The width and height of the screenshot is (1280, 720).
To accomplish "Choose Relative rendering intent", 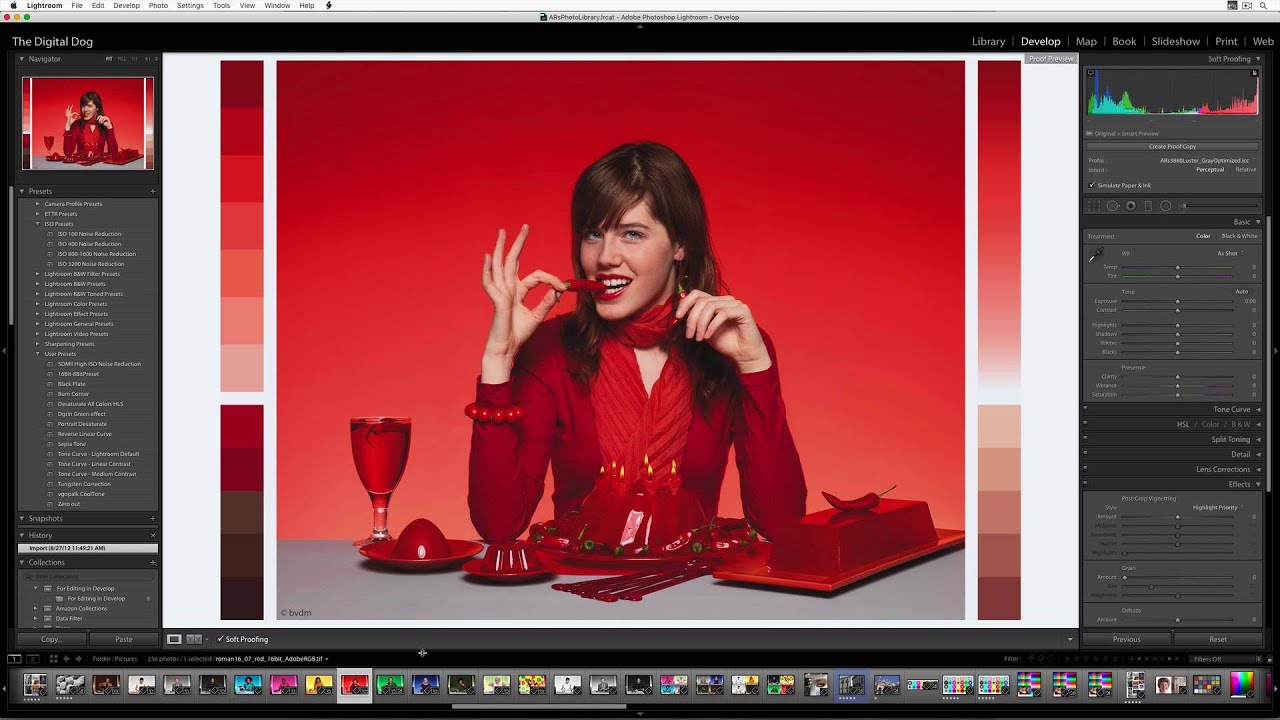I will coord(1246,169).
